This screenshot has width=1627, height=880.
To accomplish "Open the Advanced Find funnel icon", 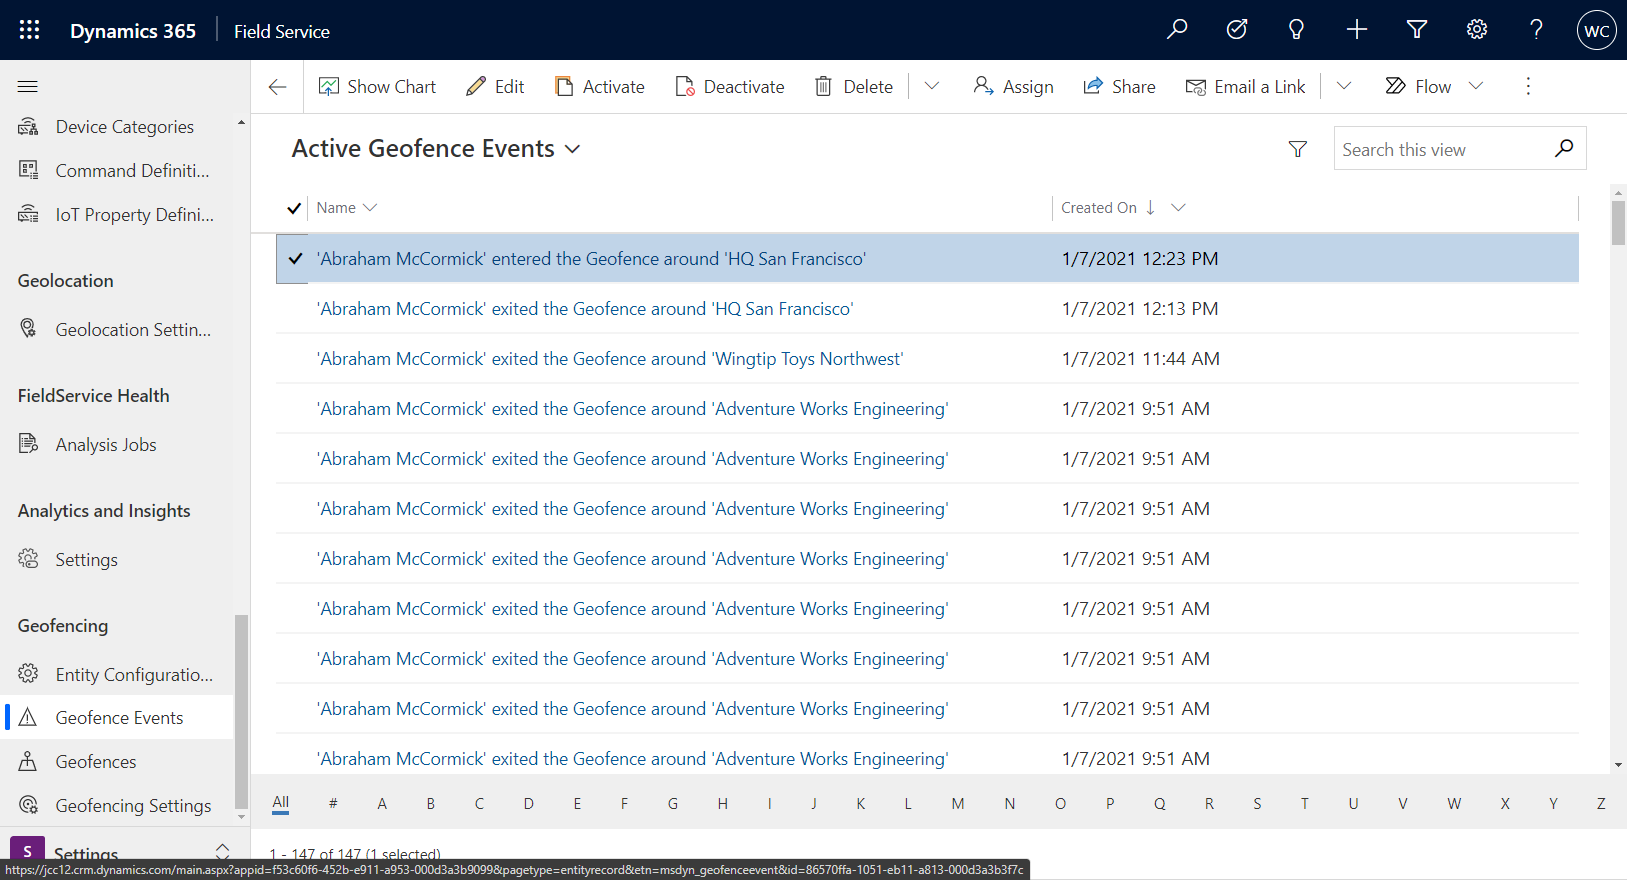I will click(x=1417, y=30).
